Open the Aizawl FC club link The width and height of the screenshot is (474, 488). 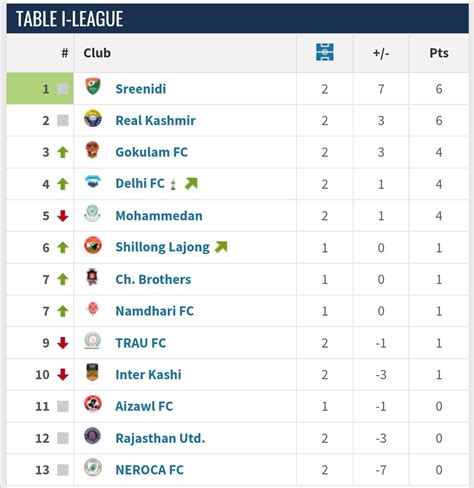pyautogui.click(x=144, y=406)
